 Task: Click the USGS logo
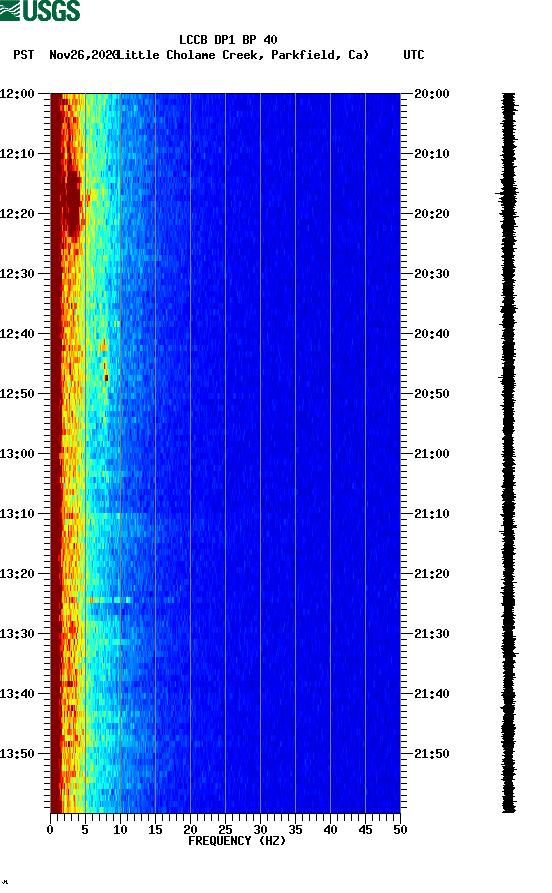(40, 10)
